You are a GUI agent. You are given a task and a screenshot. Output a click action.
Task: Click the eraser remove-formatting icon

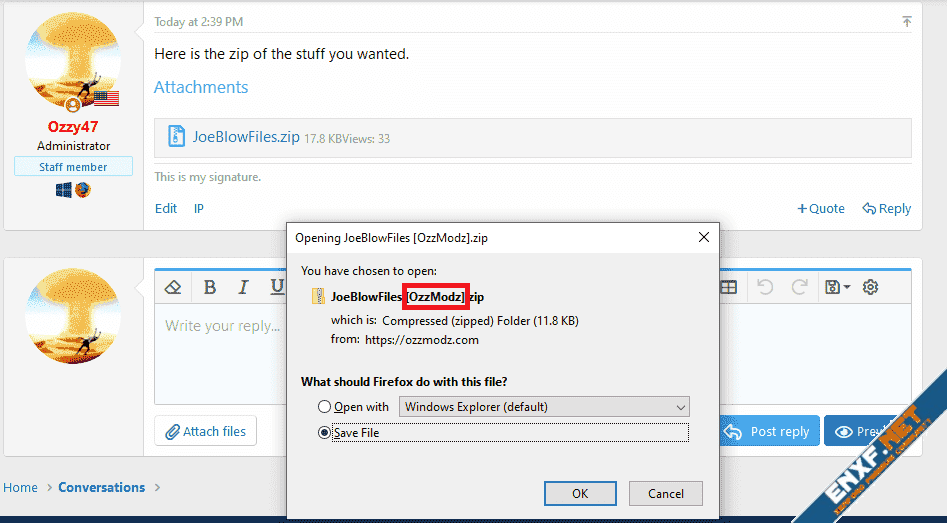[173, 288]
